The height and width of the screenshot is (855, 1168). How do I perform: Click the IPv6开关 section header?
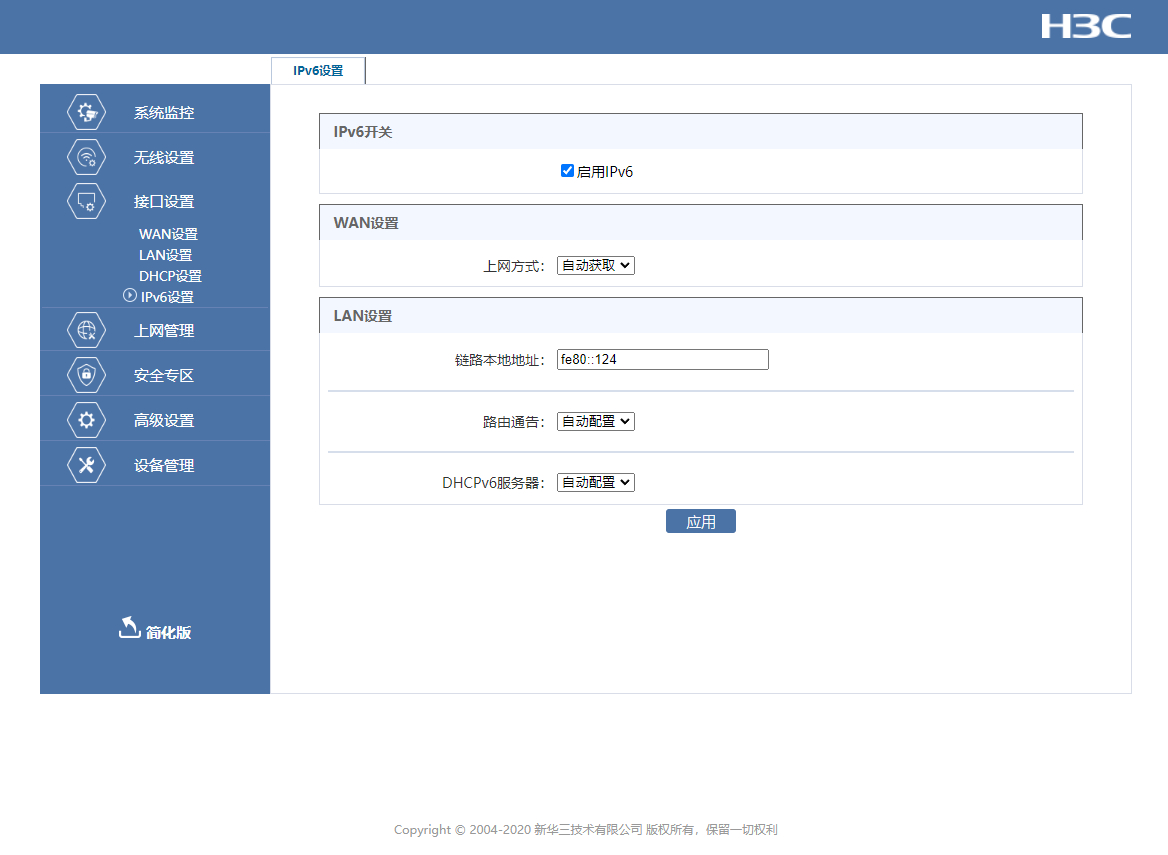701,132
